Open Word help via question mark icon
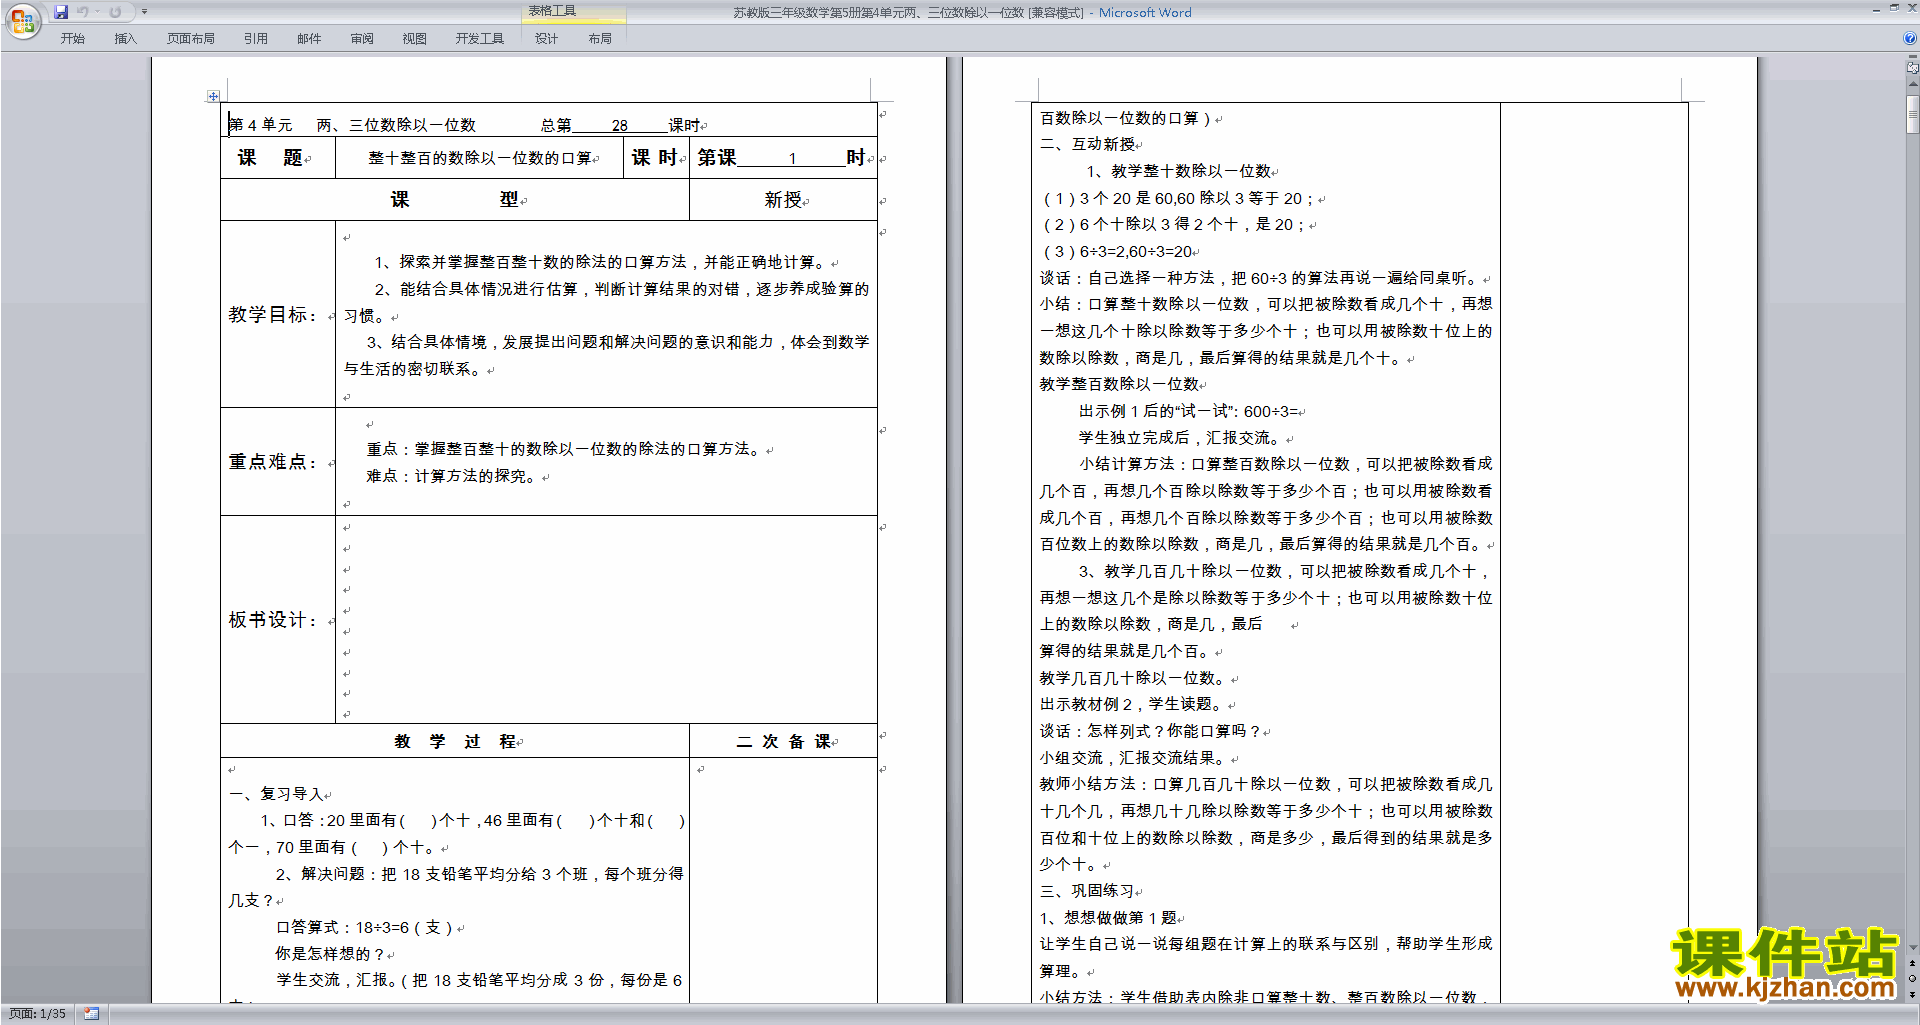The image size is (1920, 1025). click(x=1910, y=38)
